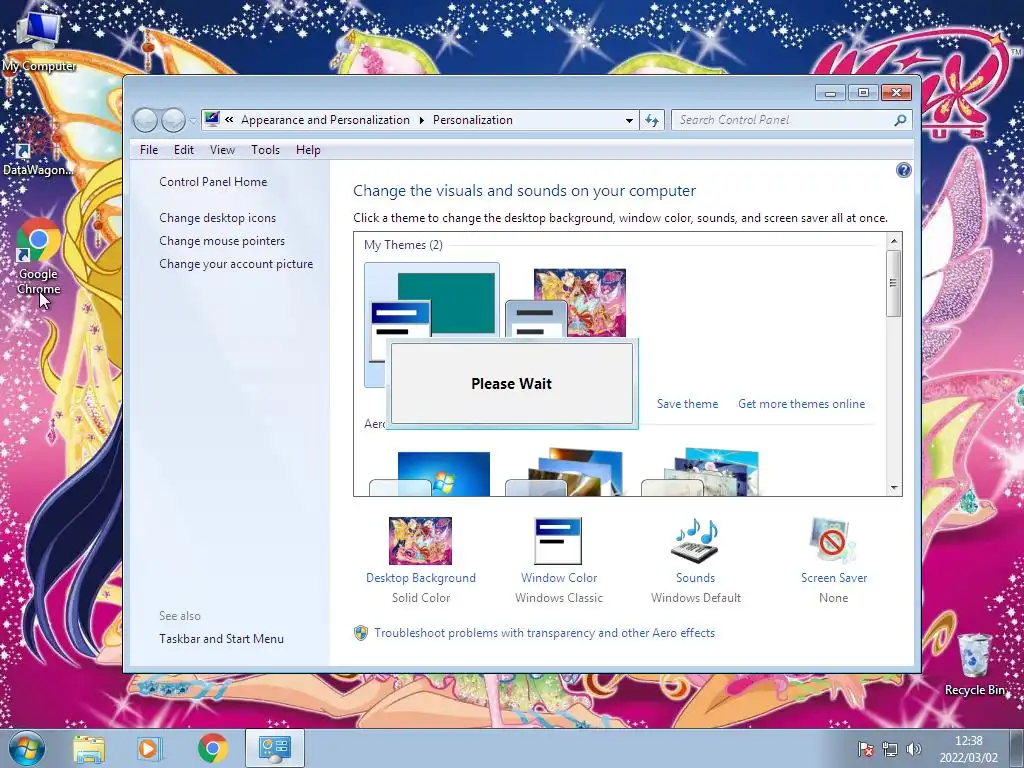
Task: Click the forward navigation arrow
Action: pyautogui.click(x=173, y=120)
